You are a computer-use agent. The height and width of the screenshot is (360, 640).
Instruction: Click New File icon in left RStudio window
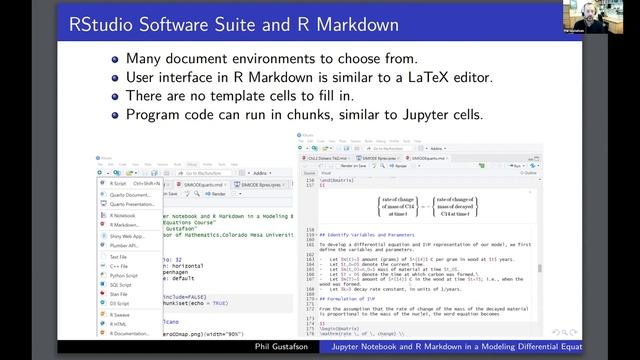click(100, 173)
